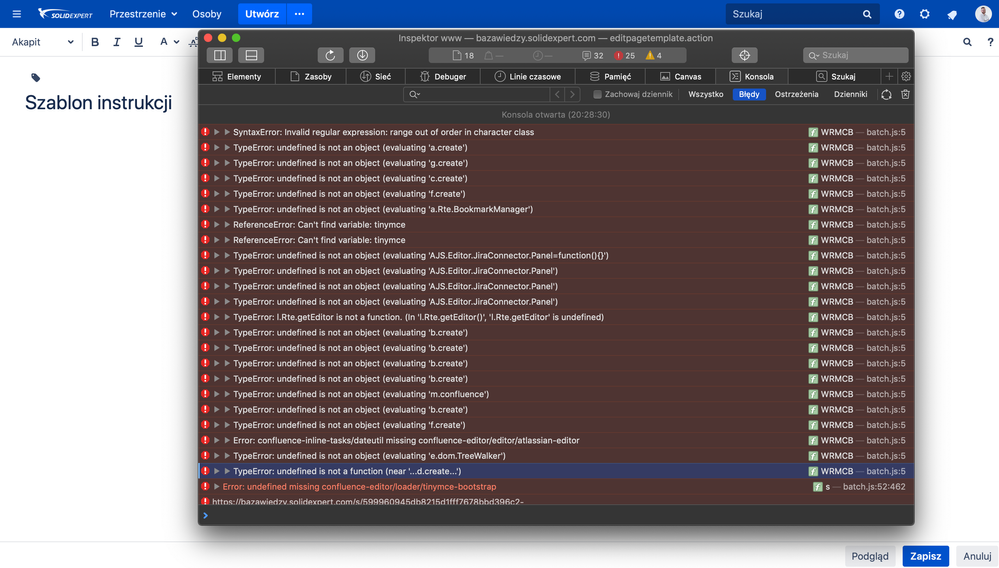Screen dimensions: 999x568
Task: Switch to the Sieć tab
Action: (x=376, y=76)
